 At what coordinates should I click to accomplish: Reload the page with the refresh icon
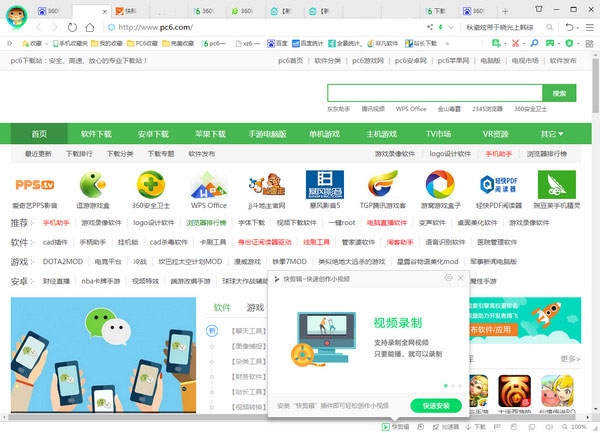(x=72, y=27)
